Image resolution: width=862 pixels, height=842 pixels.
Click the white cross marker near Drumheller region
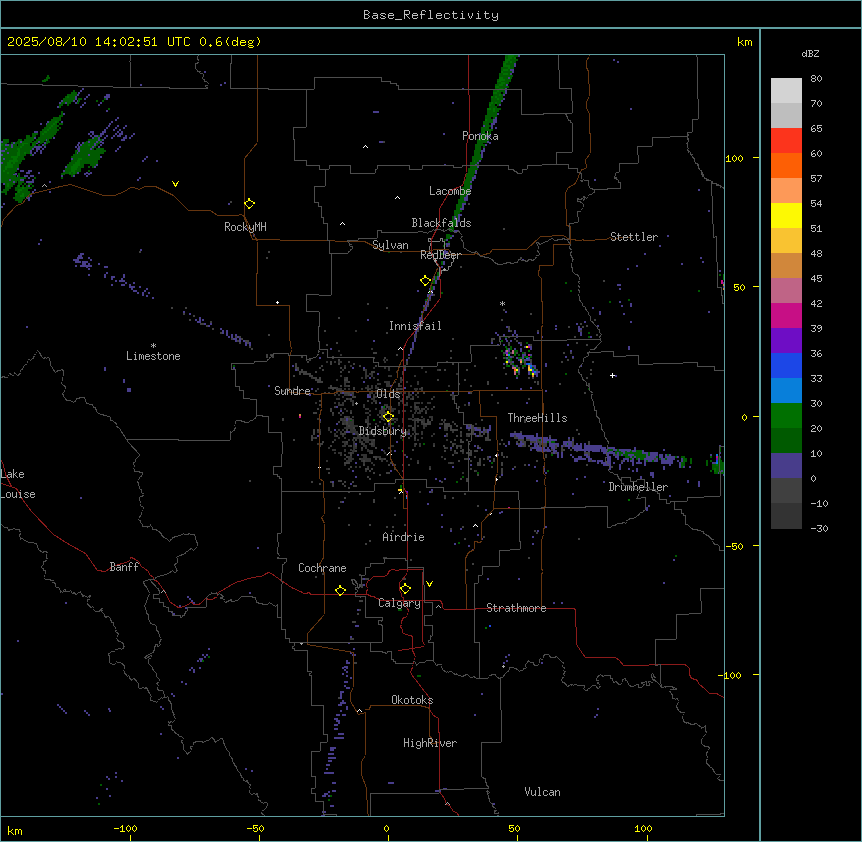[x=612, y=375]
